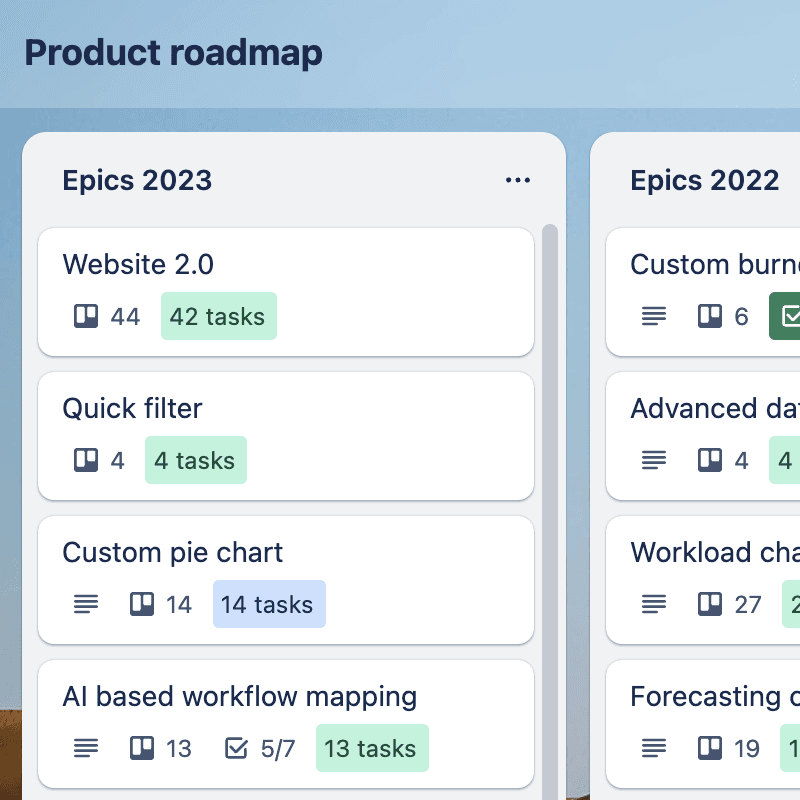Click the 19 count on Forecasting card
800x800 pixels.
(747, 748)
